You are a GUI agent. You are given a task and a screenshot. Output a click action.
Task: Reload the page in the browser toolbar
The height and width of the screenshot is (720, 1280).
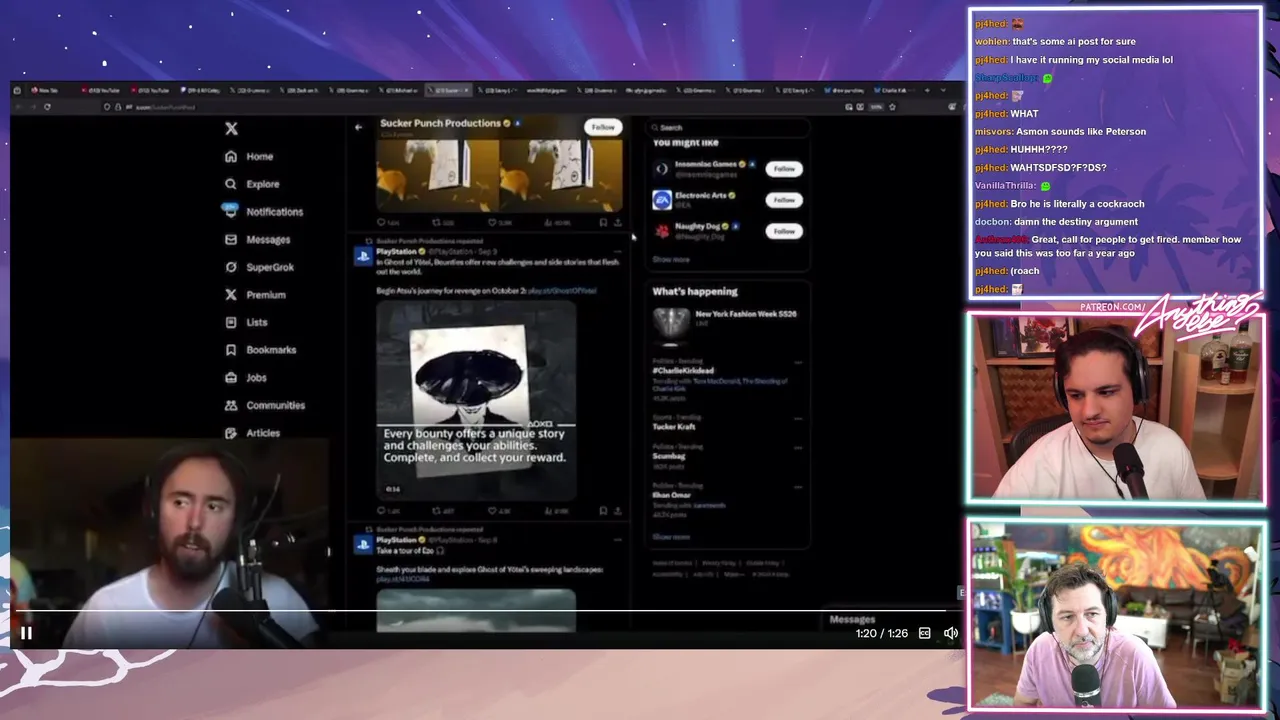47,107
